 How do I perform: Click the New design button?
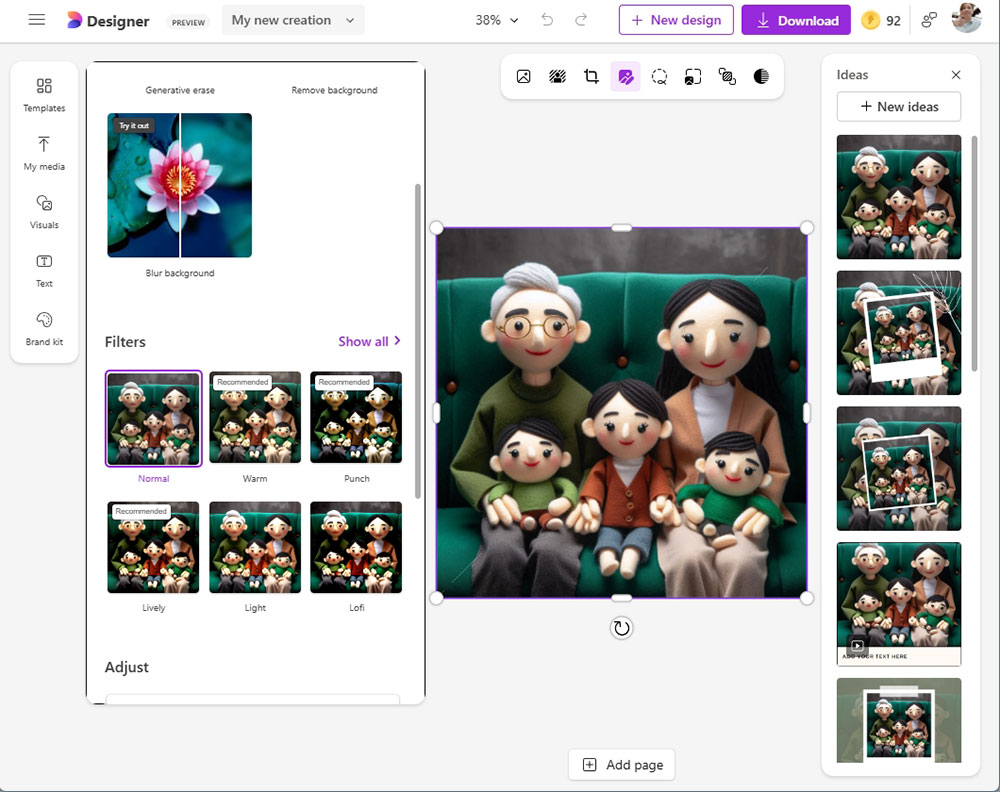[x=676, y=20]
